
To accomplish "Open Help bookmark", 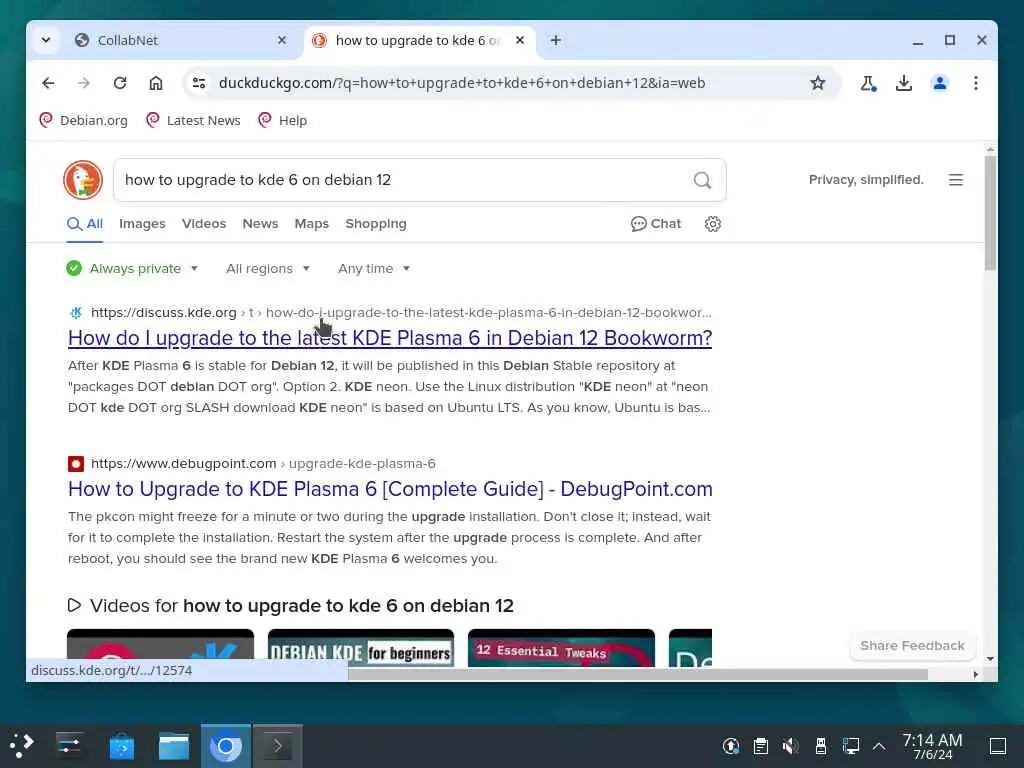I will click(283, 120).
